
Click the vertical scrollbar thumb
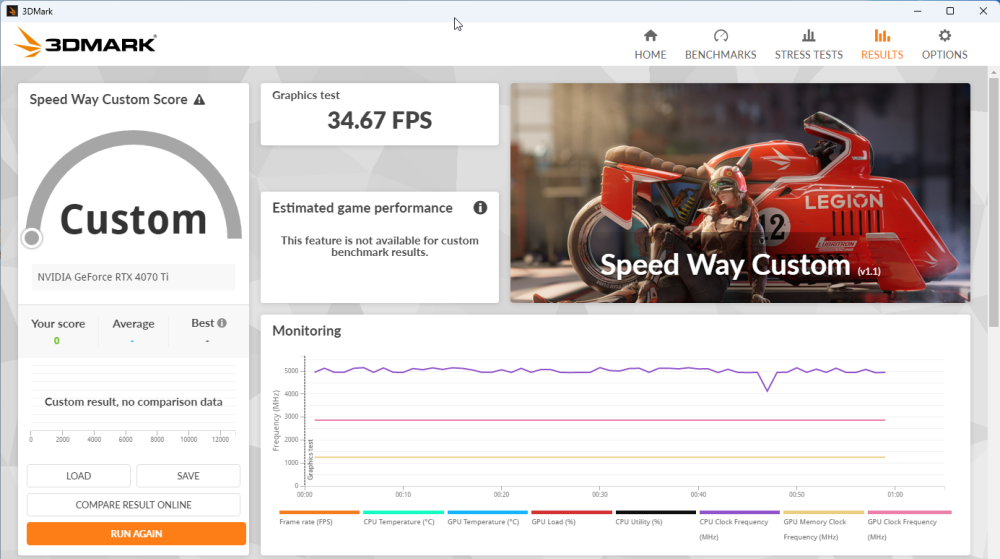pyautogui.click(x=993, y=203)
